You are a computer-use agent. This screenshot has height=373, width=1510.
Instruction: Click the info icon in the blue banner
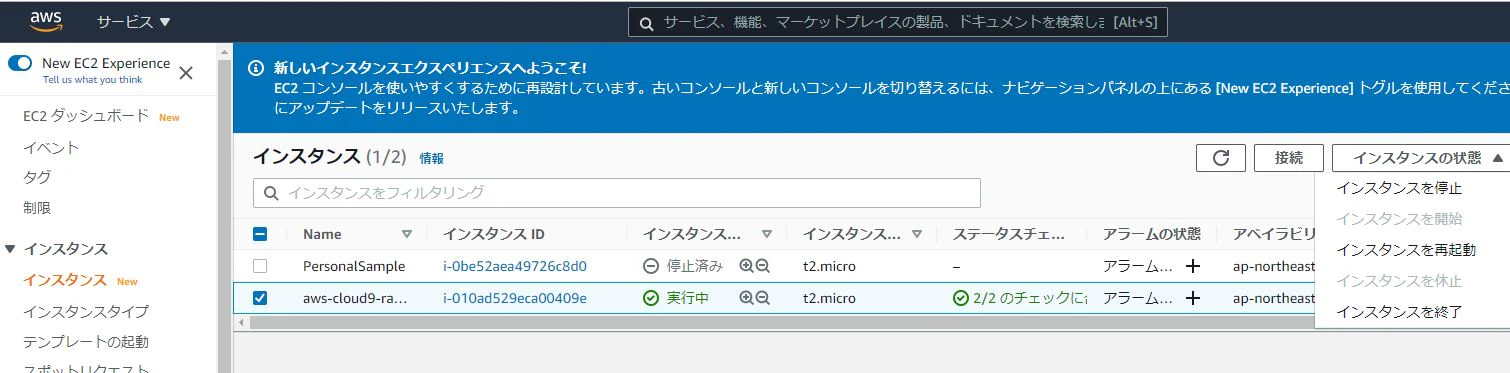coord(255,69)
